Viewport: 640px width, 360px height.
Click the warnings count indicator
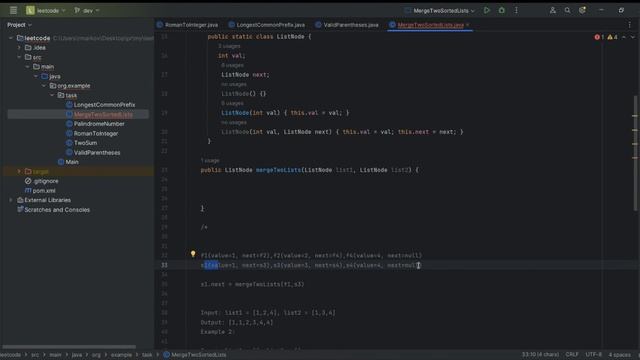point(612,37)
